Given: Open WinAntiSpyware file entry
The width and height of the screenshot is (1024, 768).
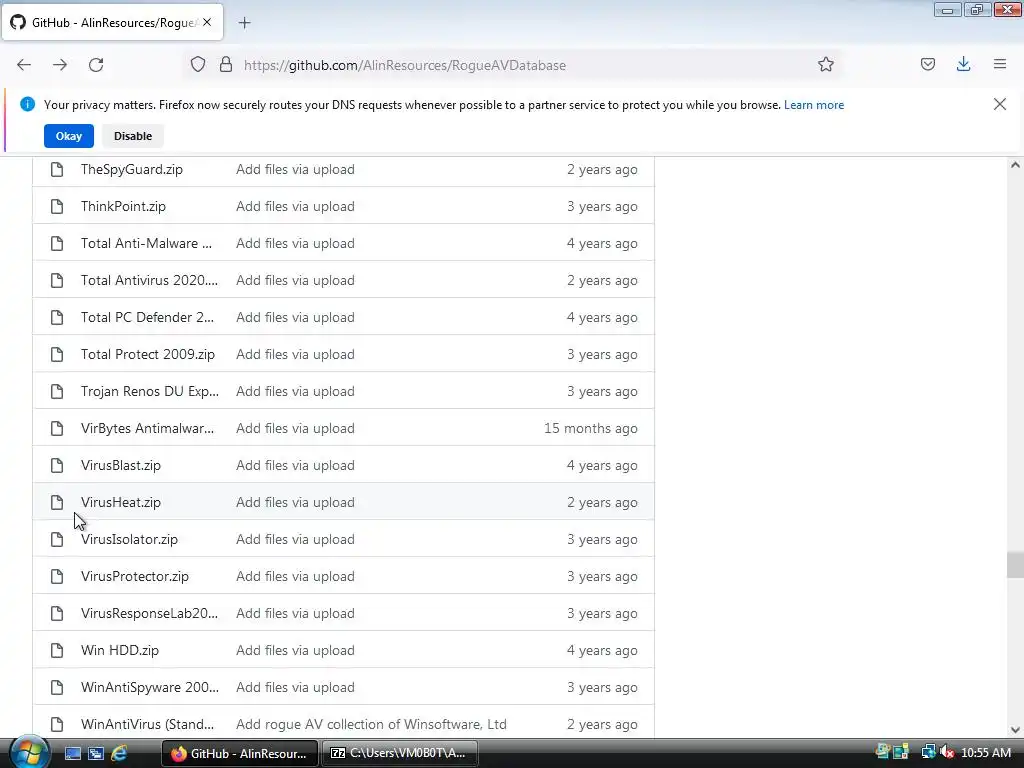Looking at the screenshot, I should 150,687.
